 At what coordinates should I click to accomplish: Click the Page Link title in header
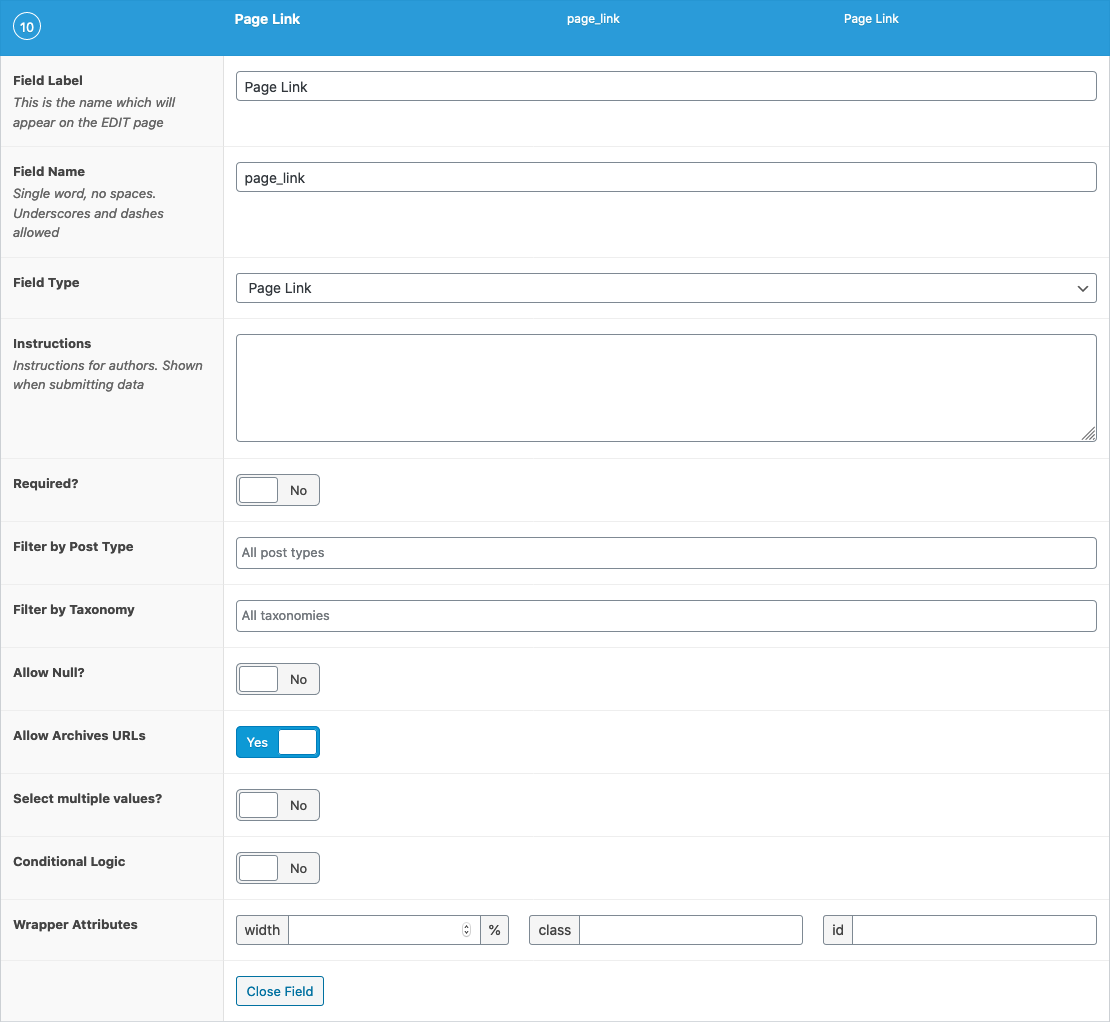coord(267,19)
